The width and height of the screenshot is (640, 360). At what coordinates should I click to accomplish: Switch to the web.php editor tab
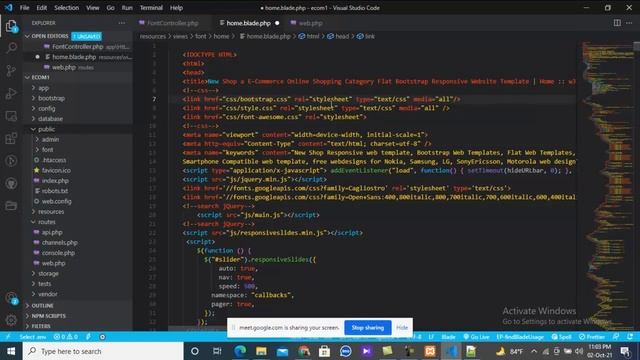coord(310,23)
